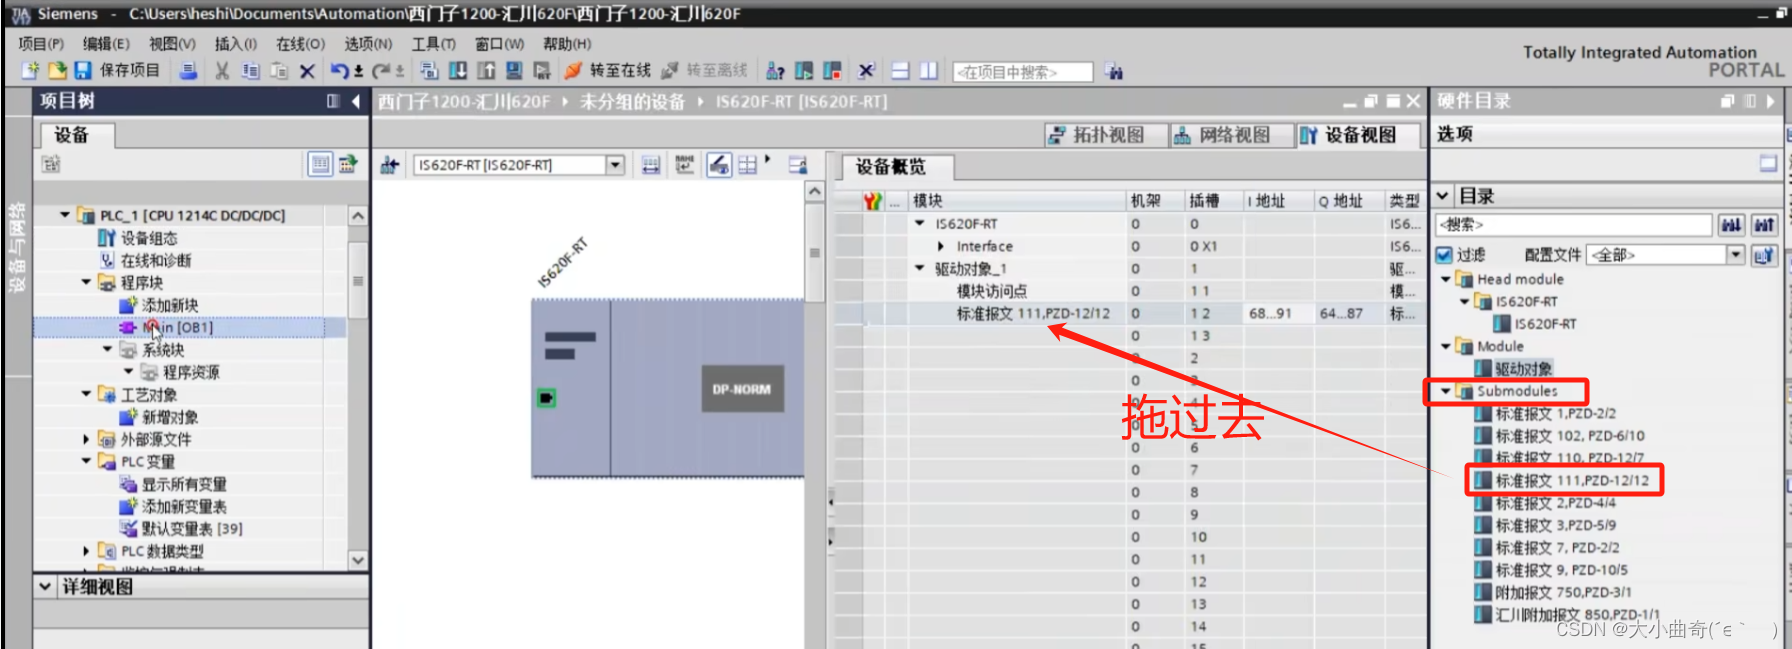Click the print icon in toolbar
The image size is (1792, 649).
click(x=188, y=70)
